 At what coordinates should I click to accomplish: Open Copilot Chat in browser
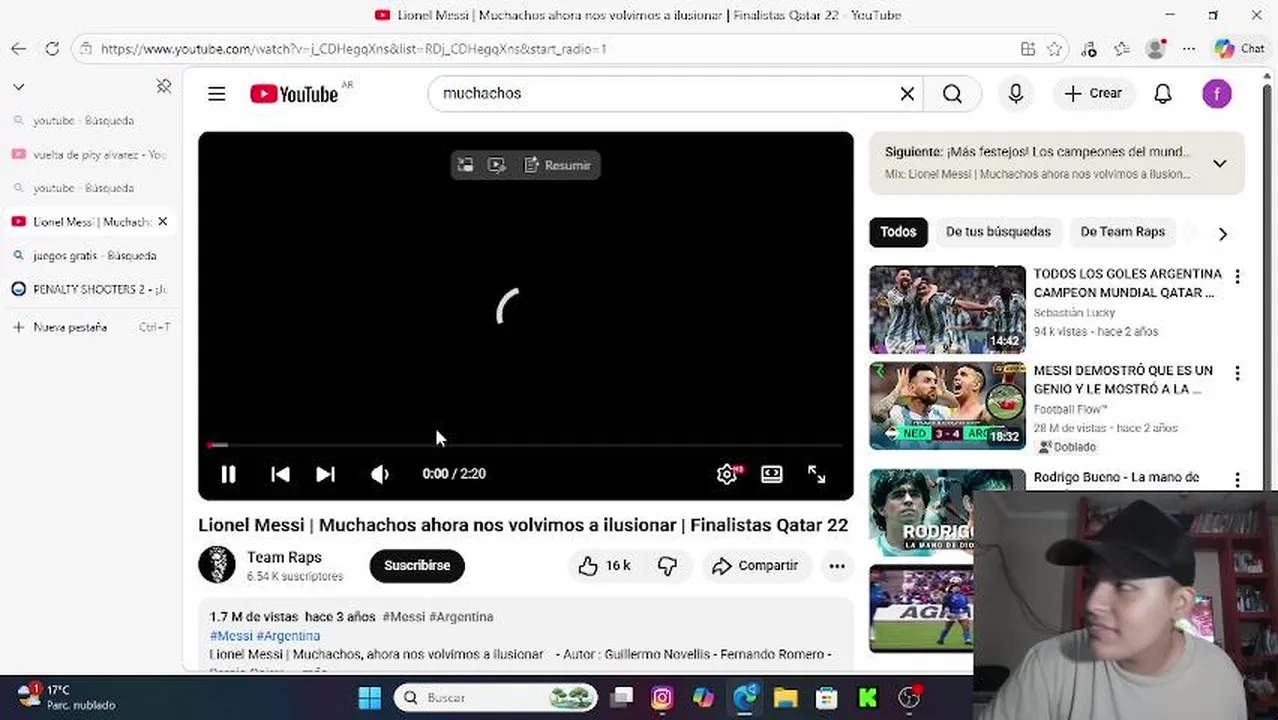(1240, 48)
